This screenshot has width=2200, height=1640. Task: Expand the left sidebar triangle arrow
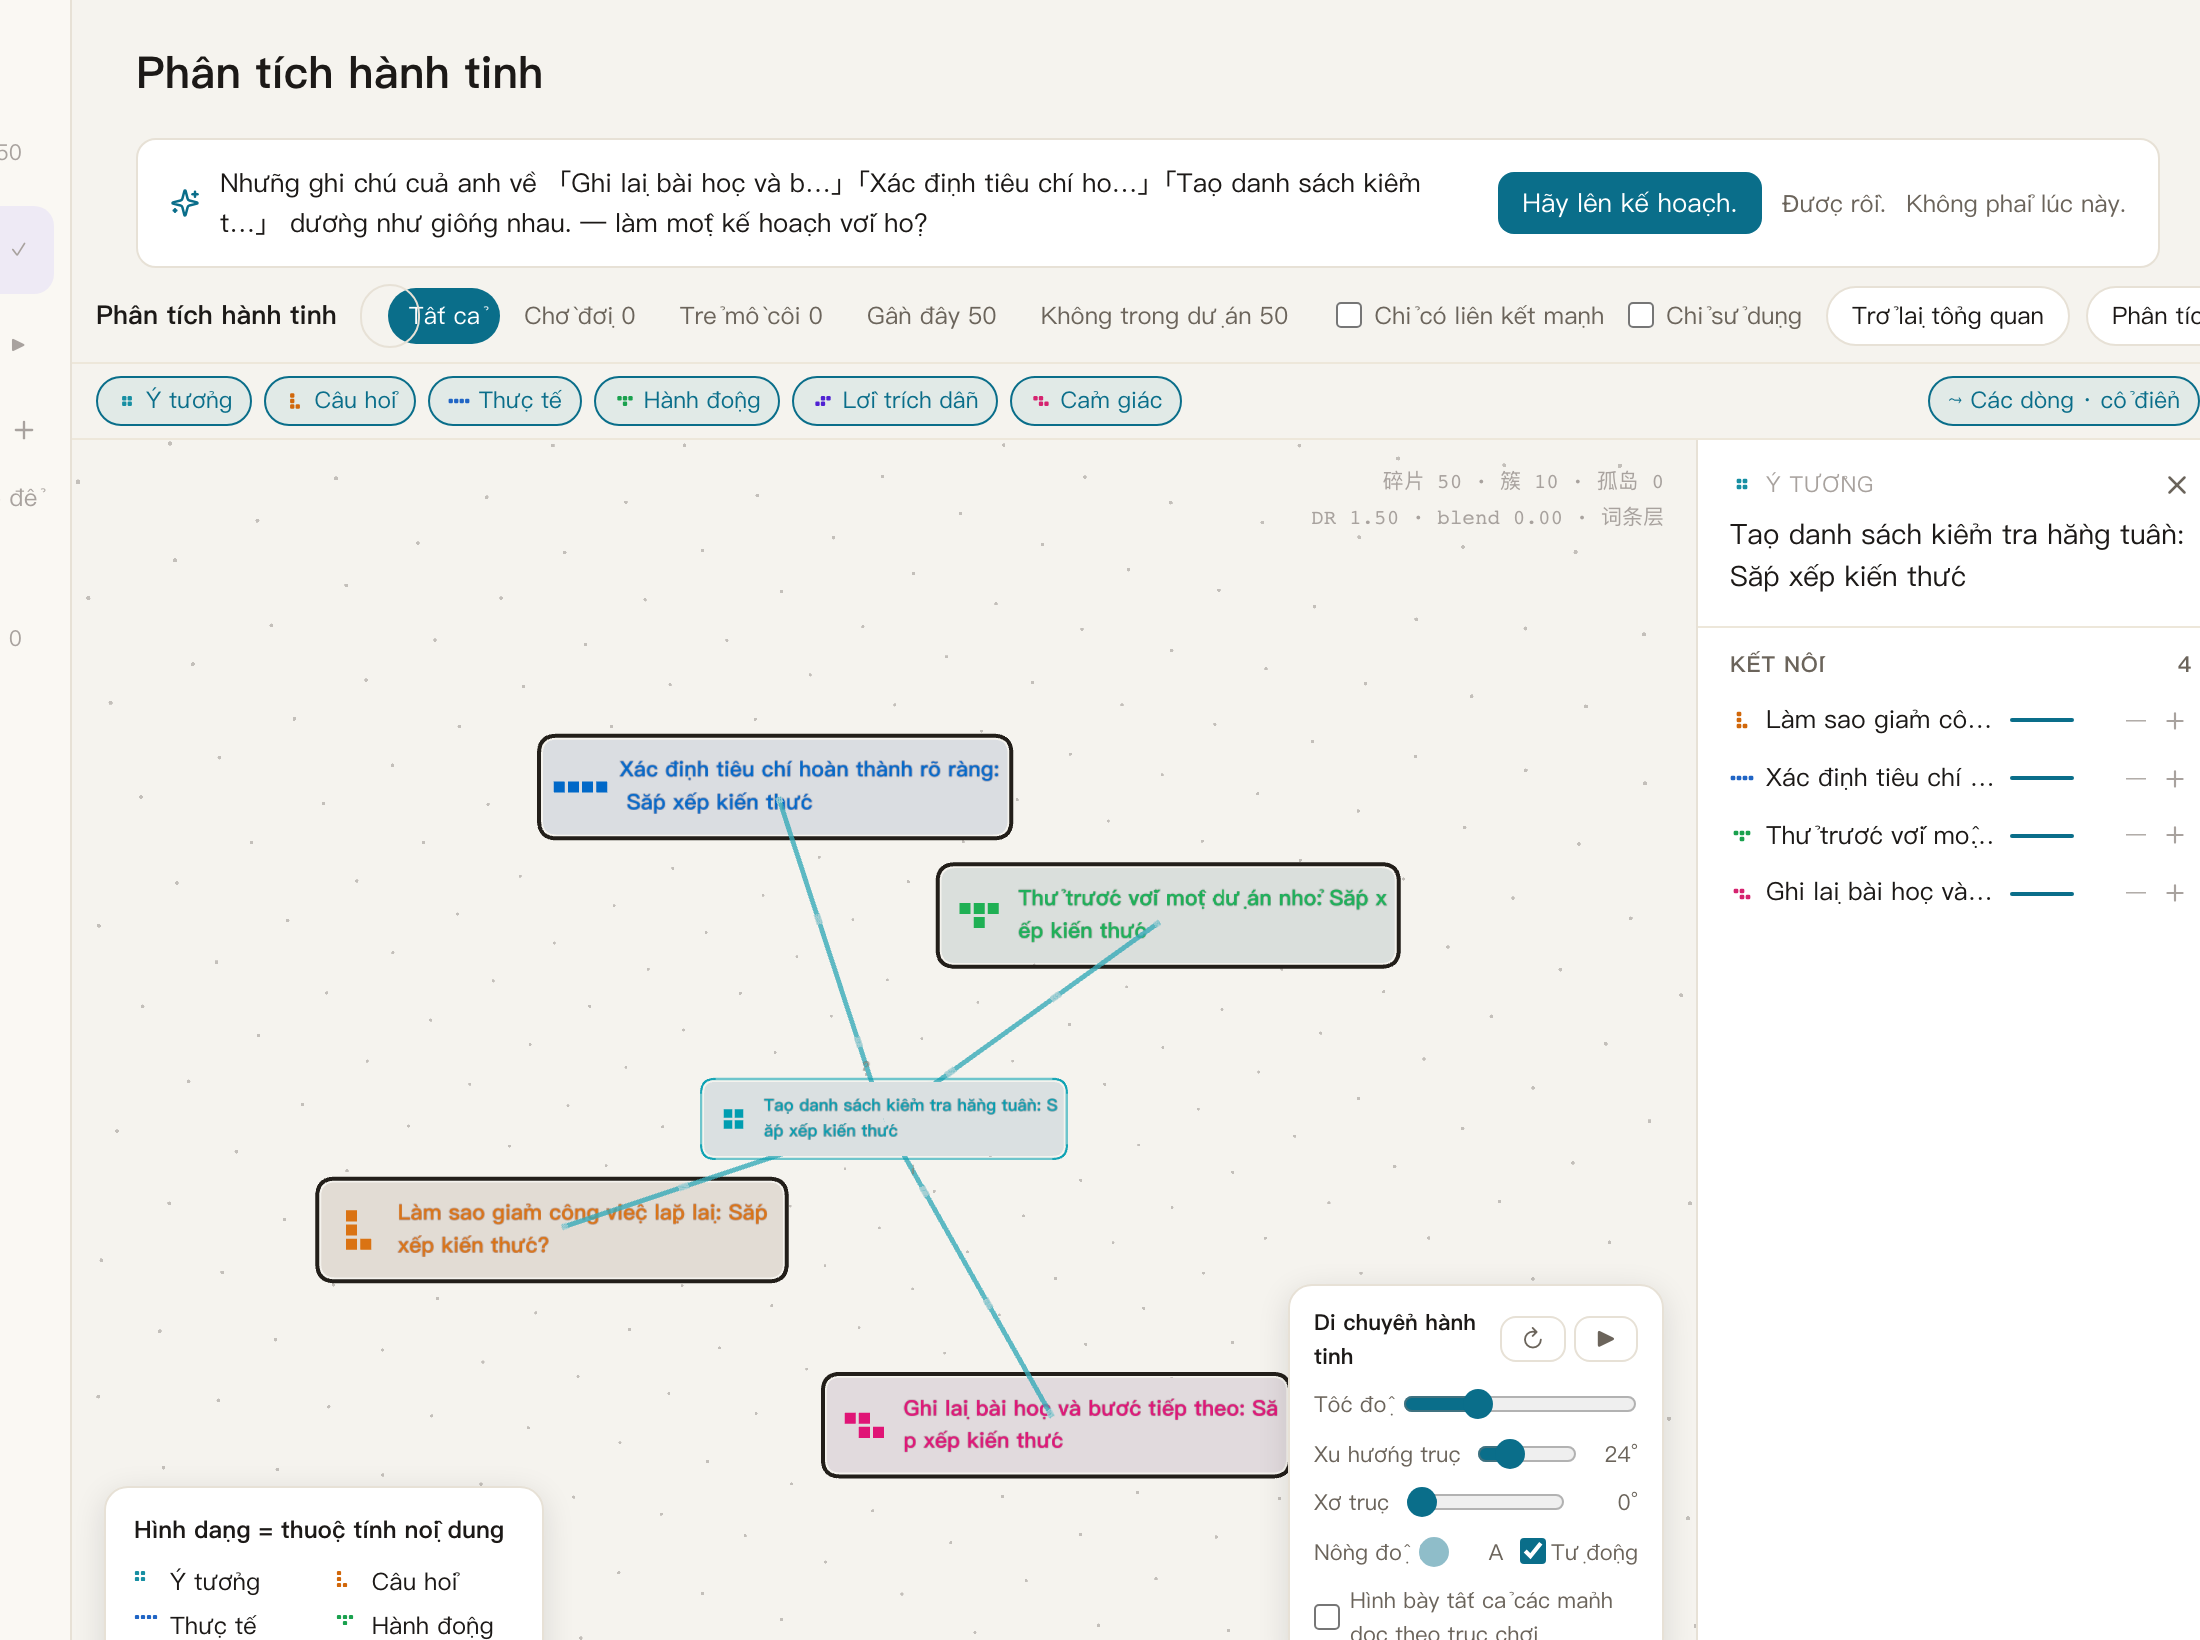click(x=18, y=345)
